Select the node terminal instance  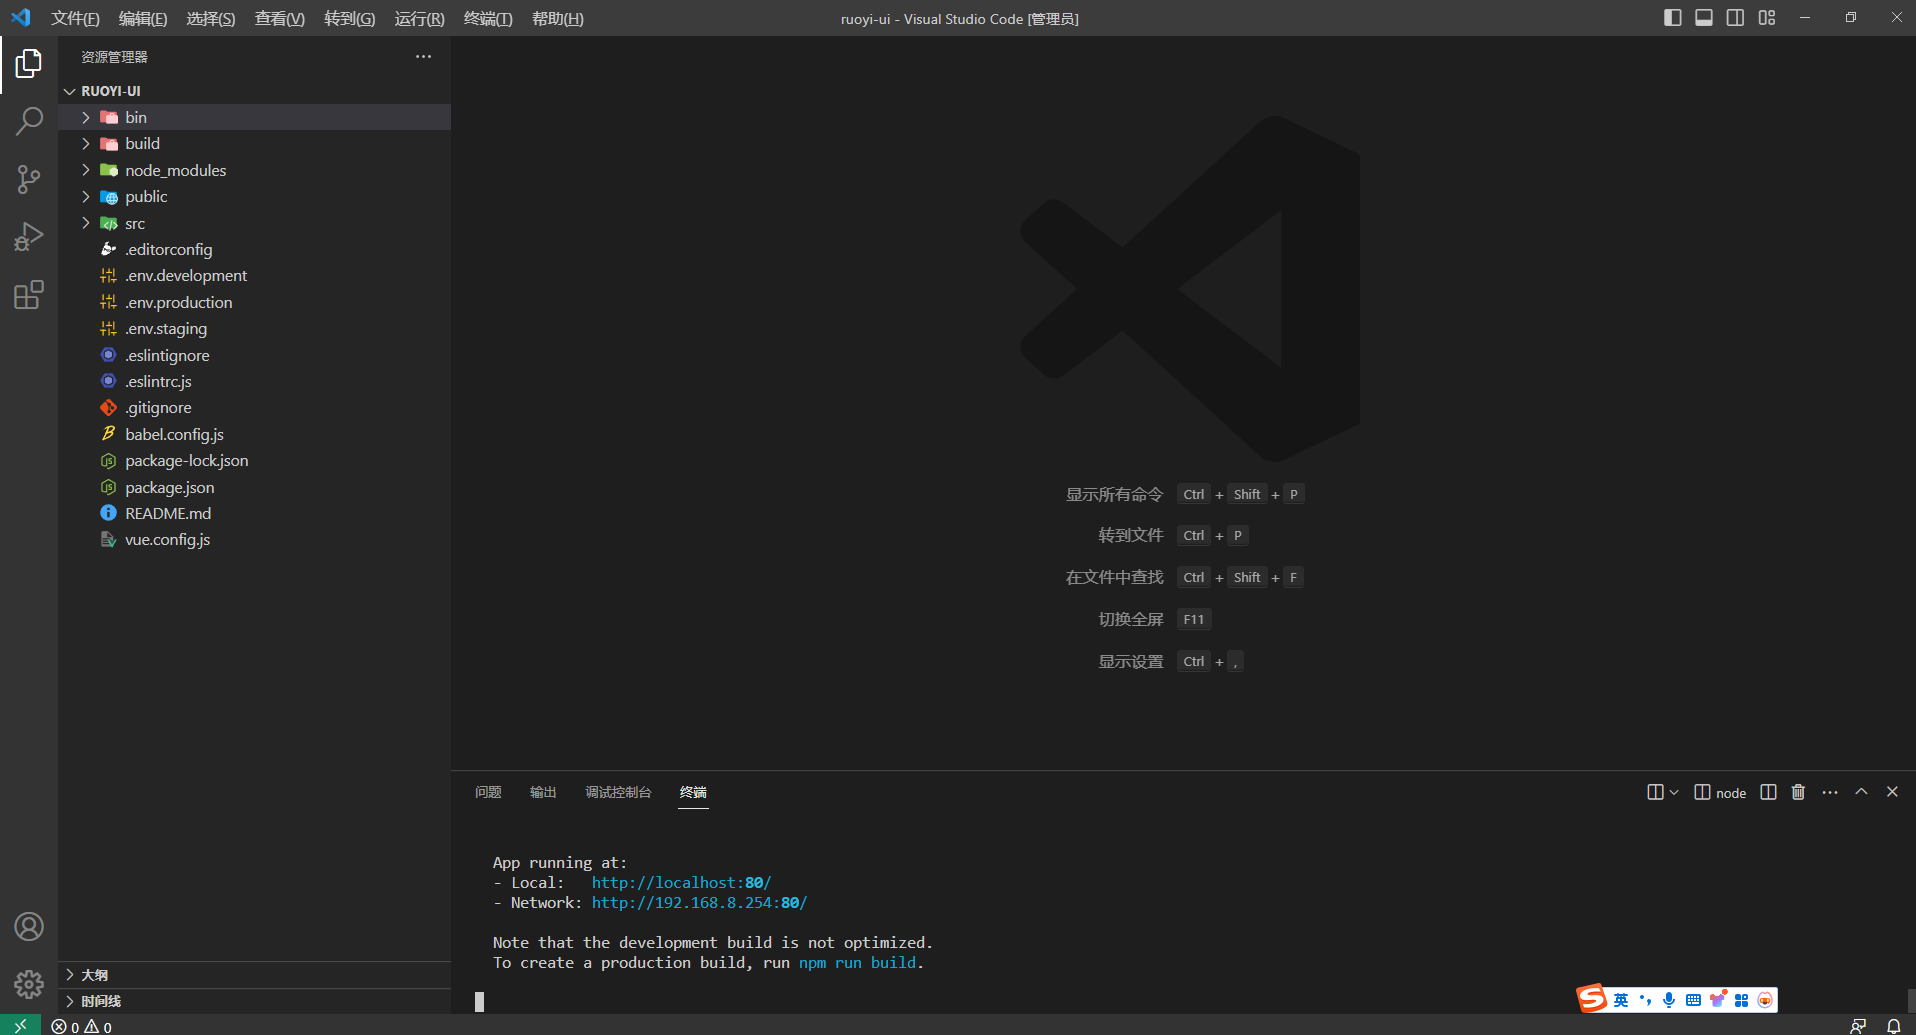pos(1720,792)
